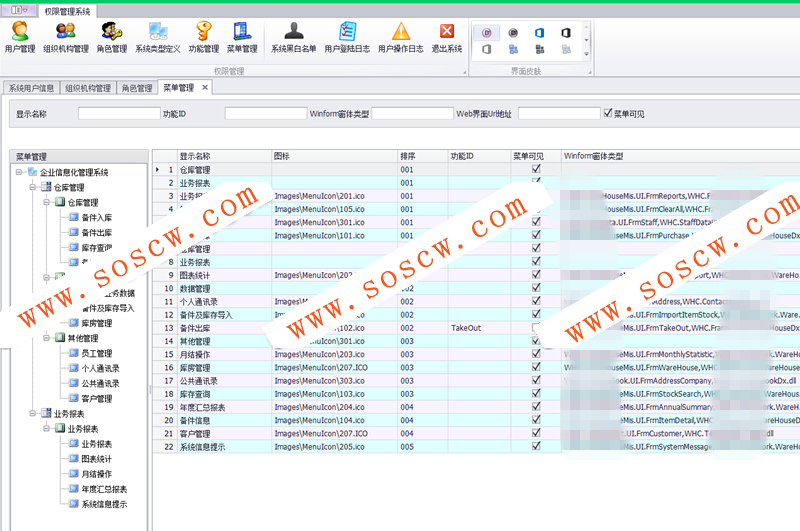Switch to 系统用户信息 tab
The width and height of the screenshot is (800, 531).
[x=31, y=88]
